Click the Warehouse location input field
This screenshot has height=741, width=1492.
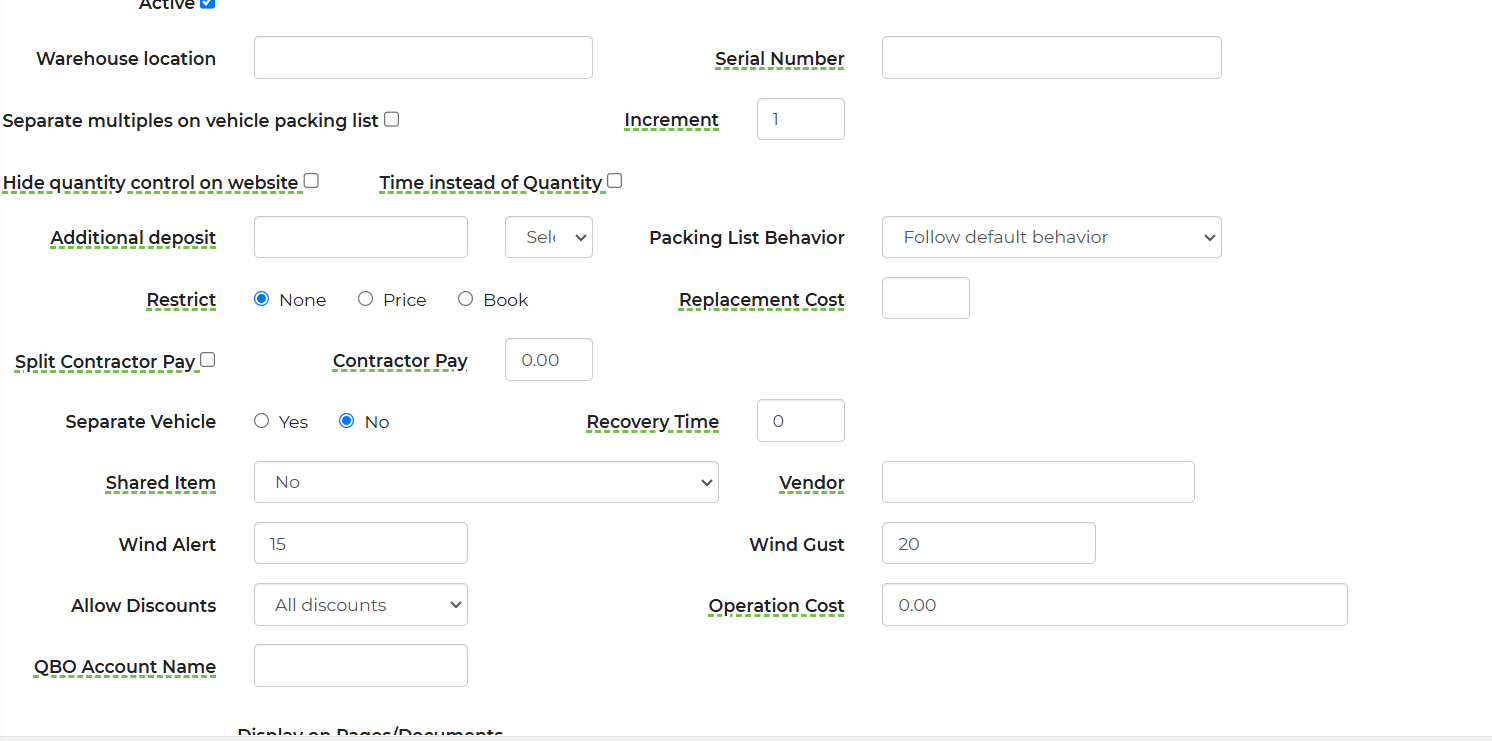(423, 58)
